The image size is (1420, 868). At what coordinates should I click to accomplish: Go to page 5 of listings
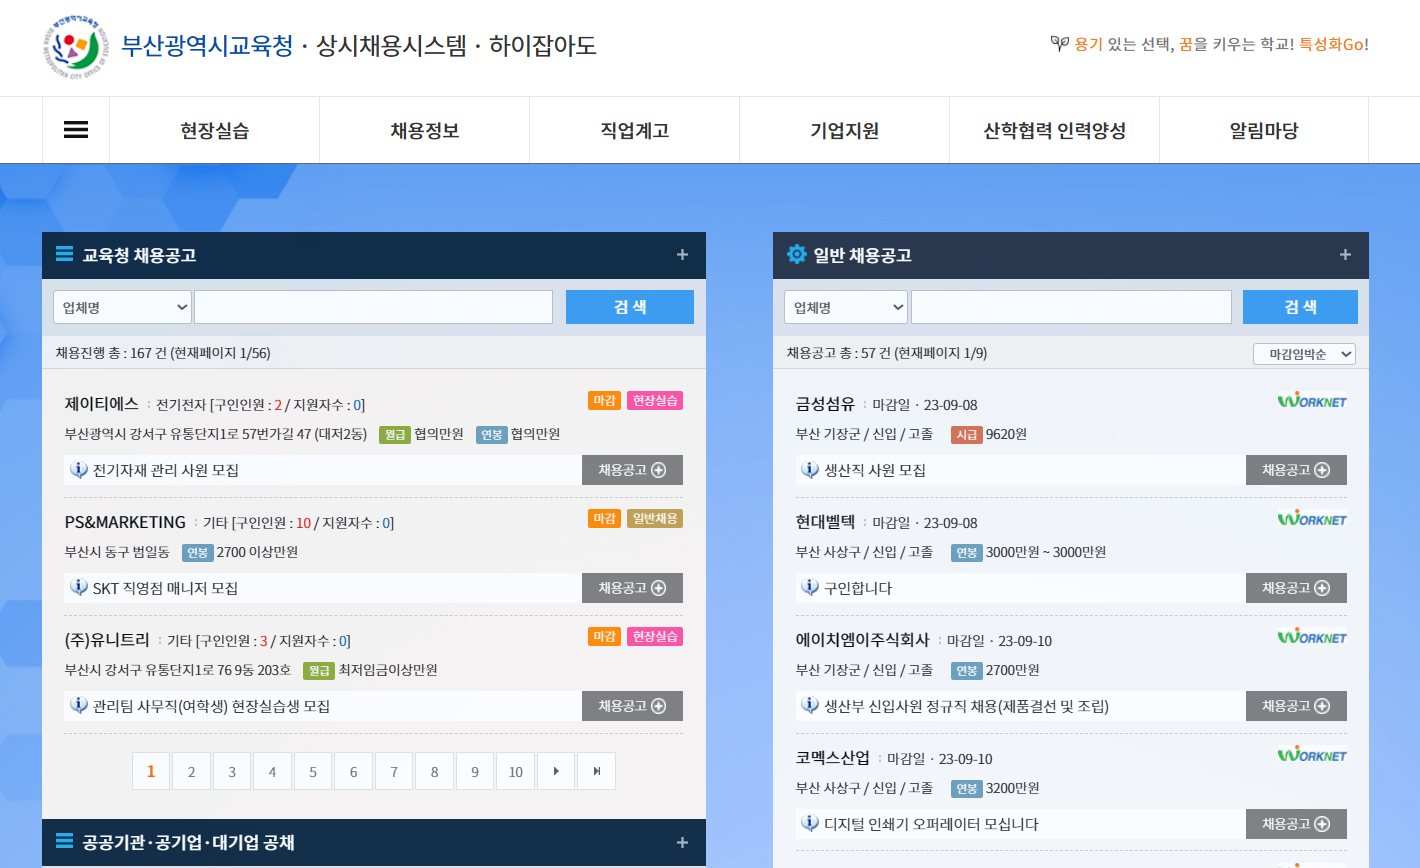click(x=313, y=771)
